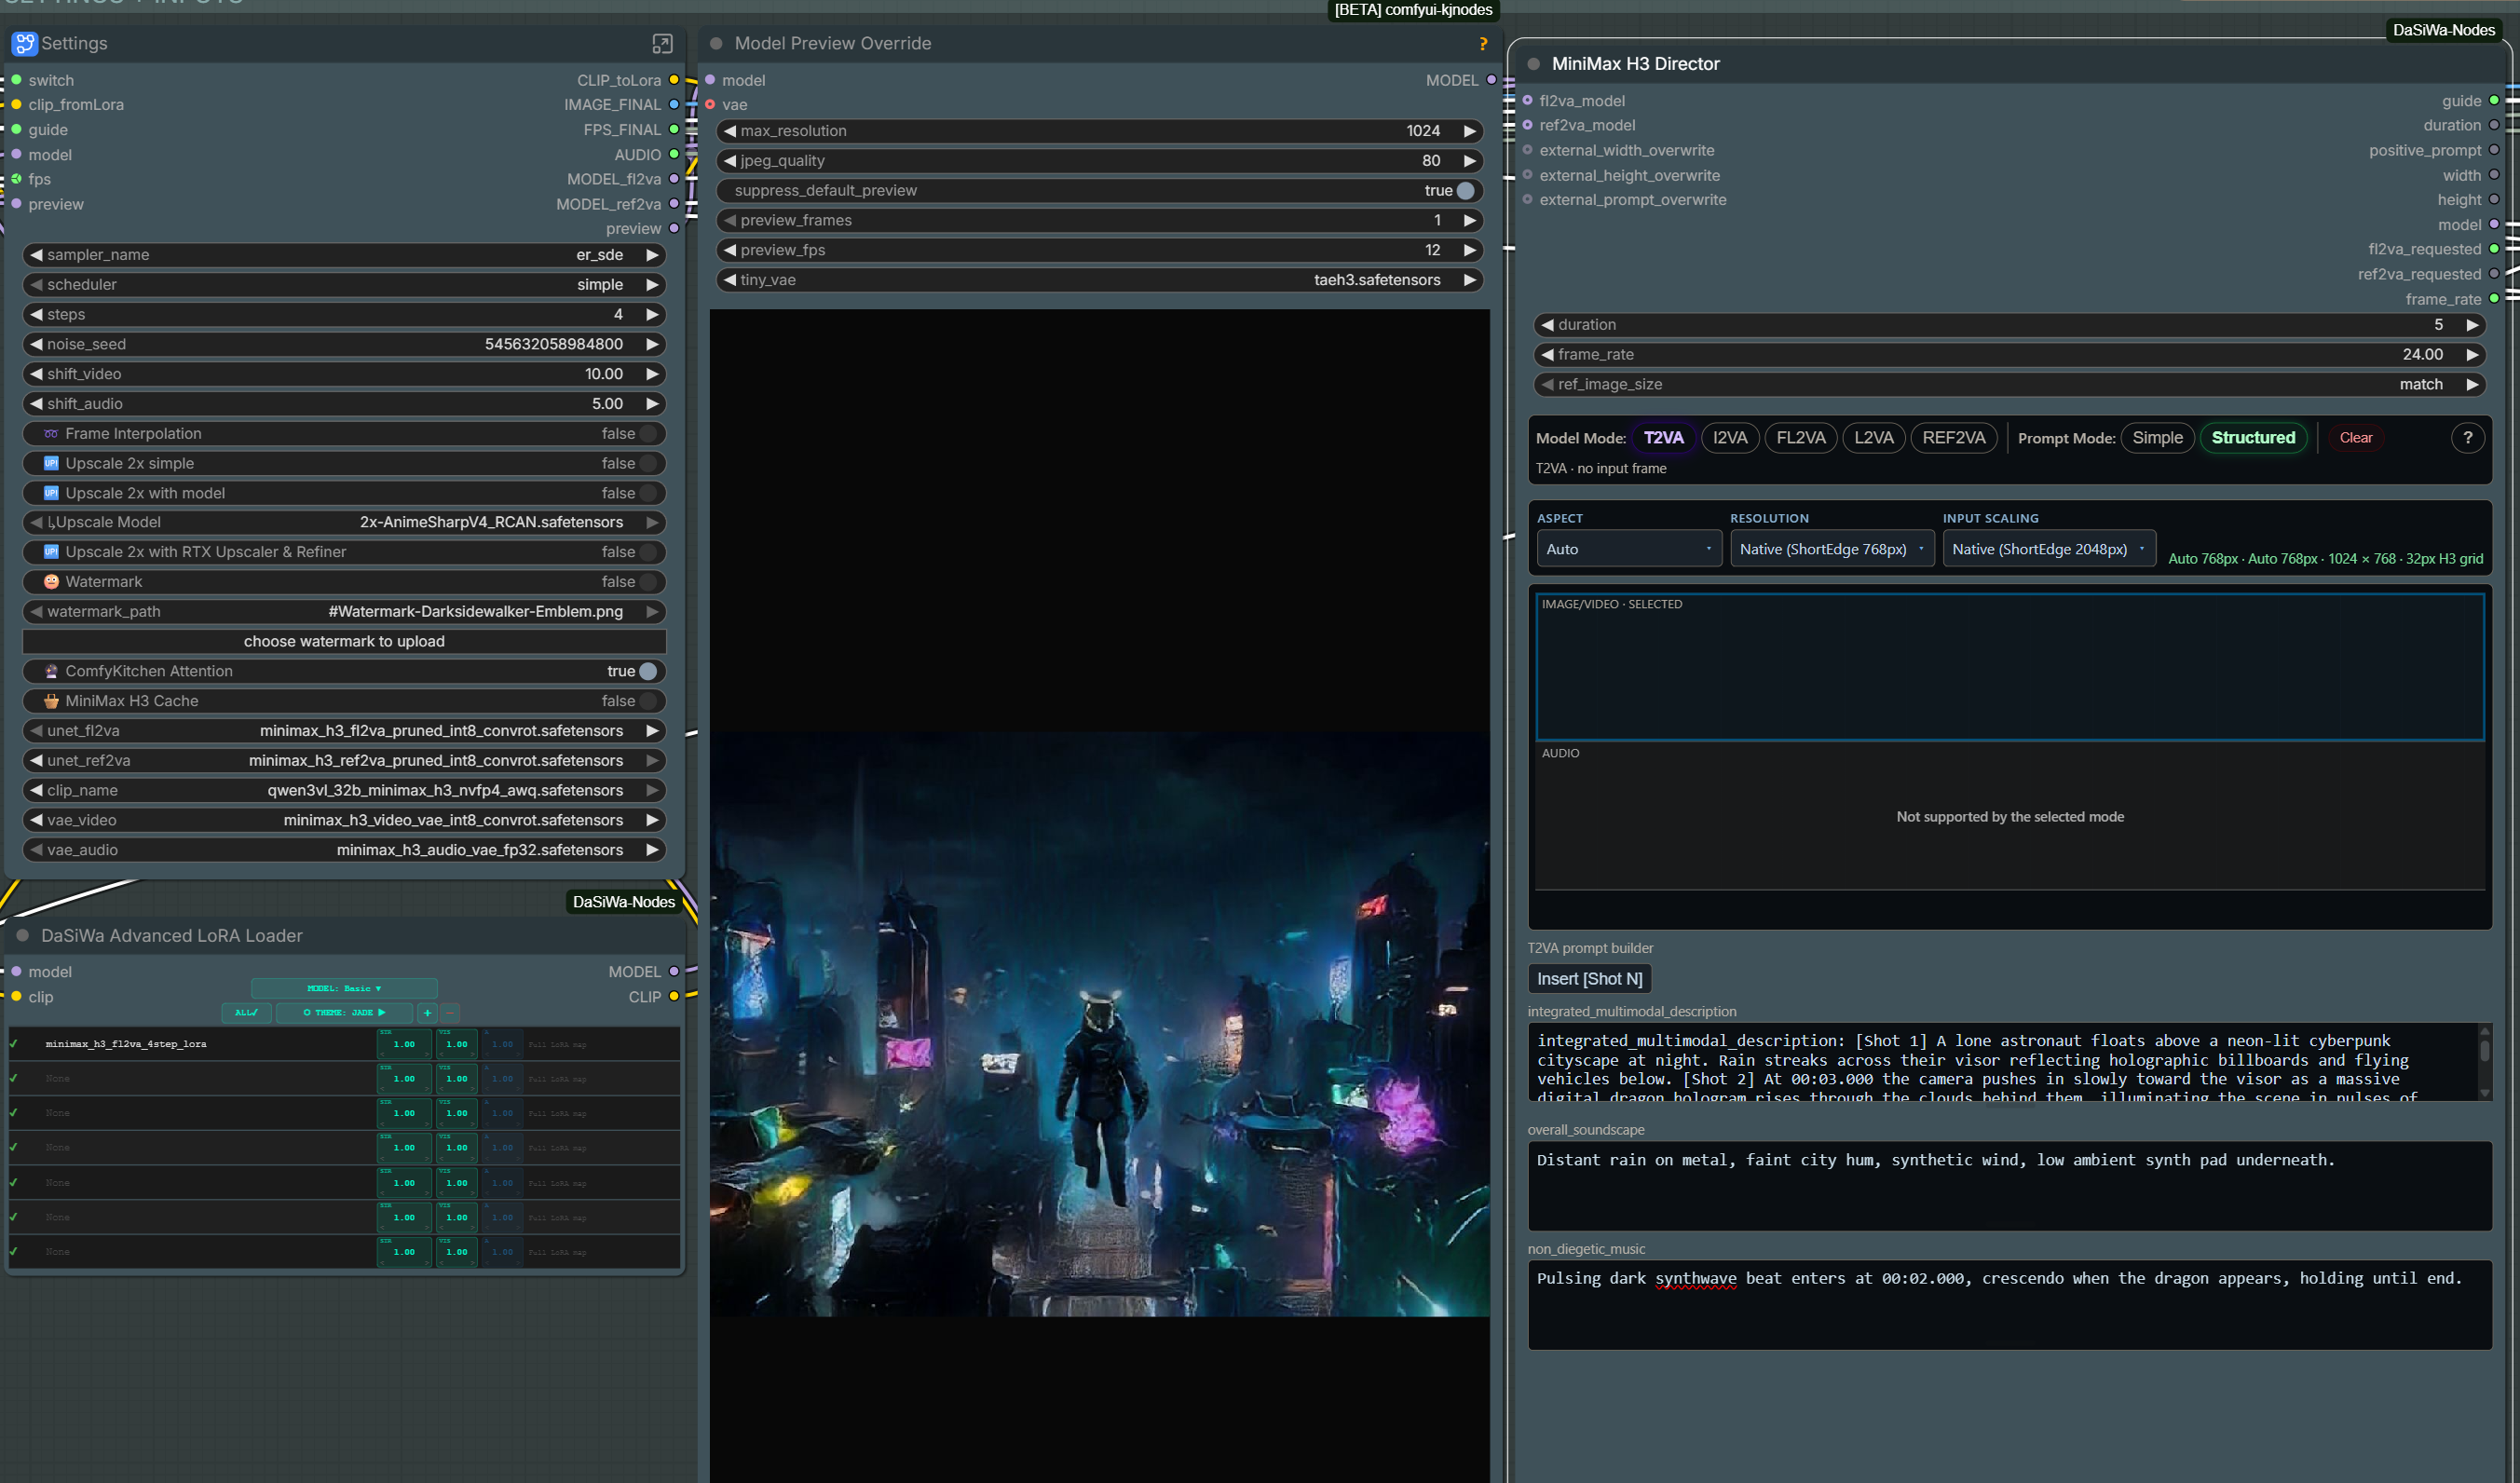The width and height of the screenshot is (2520, 1483).
Task: Decrease Director frame_rate with its left arrow
Action: 1548,355
